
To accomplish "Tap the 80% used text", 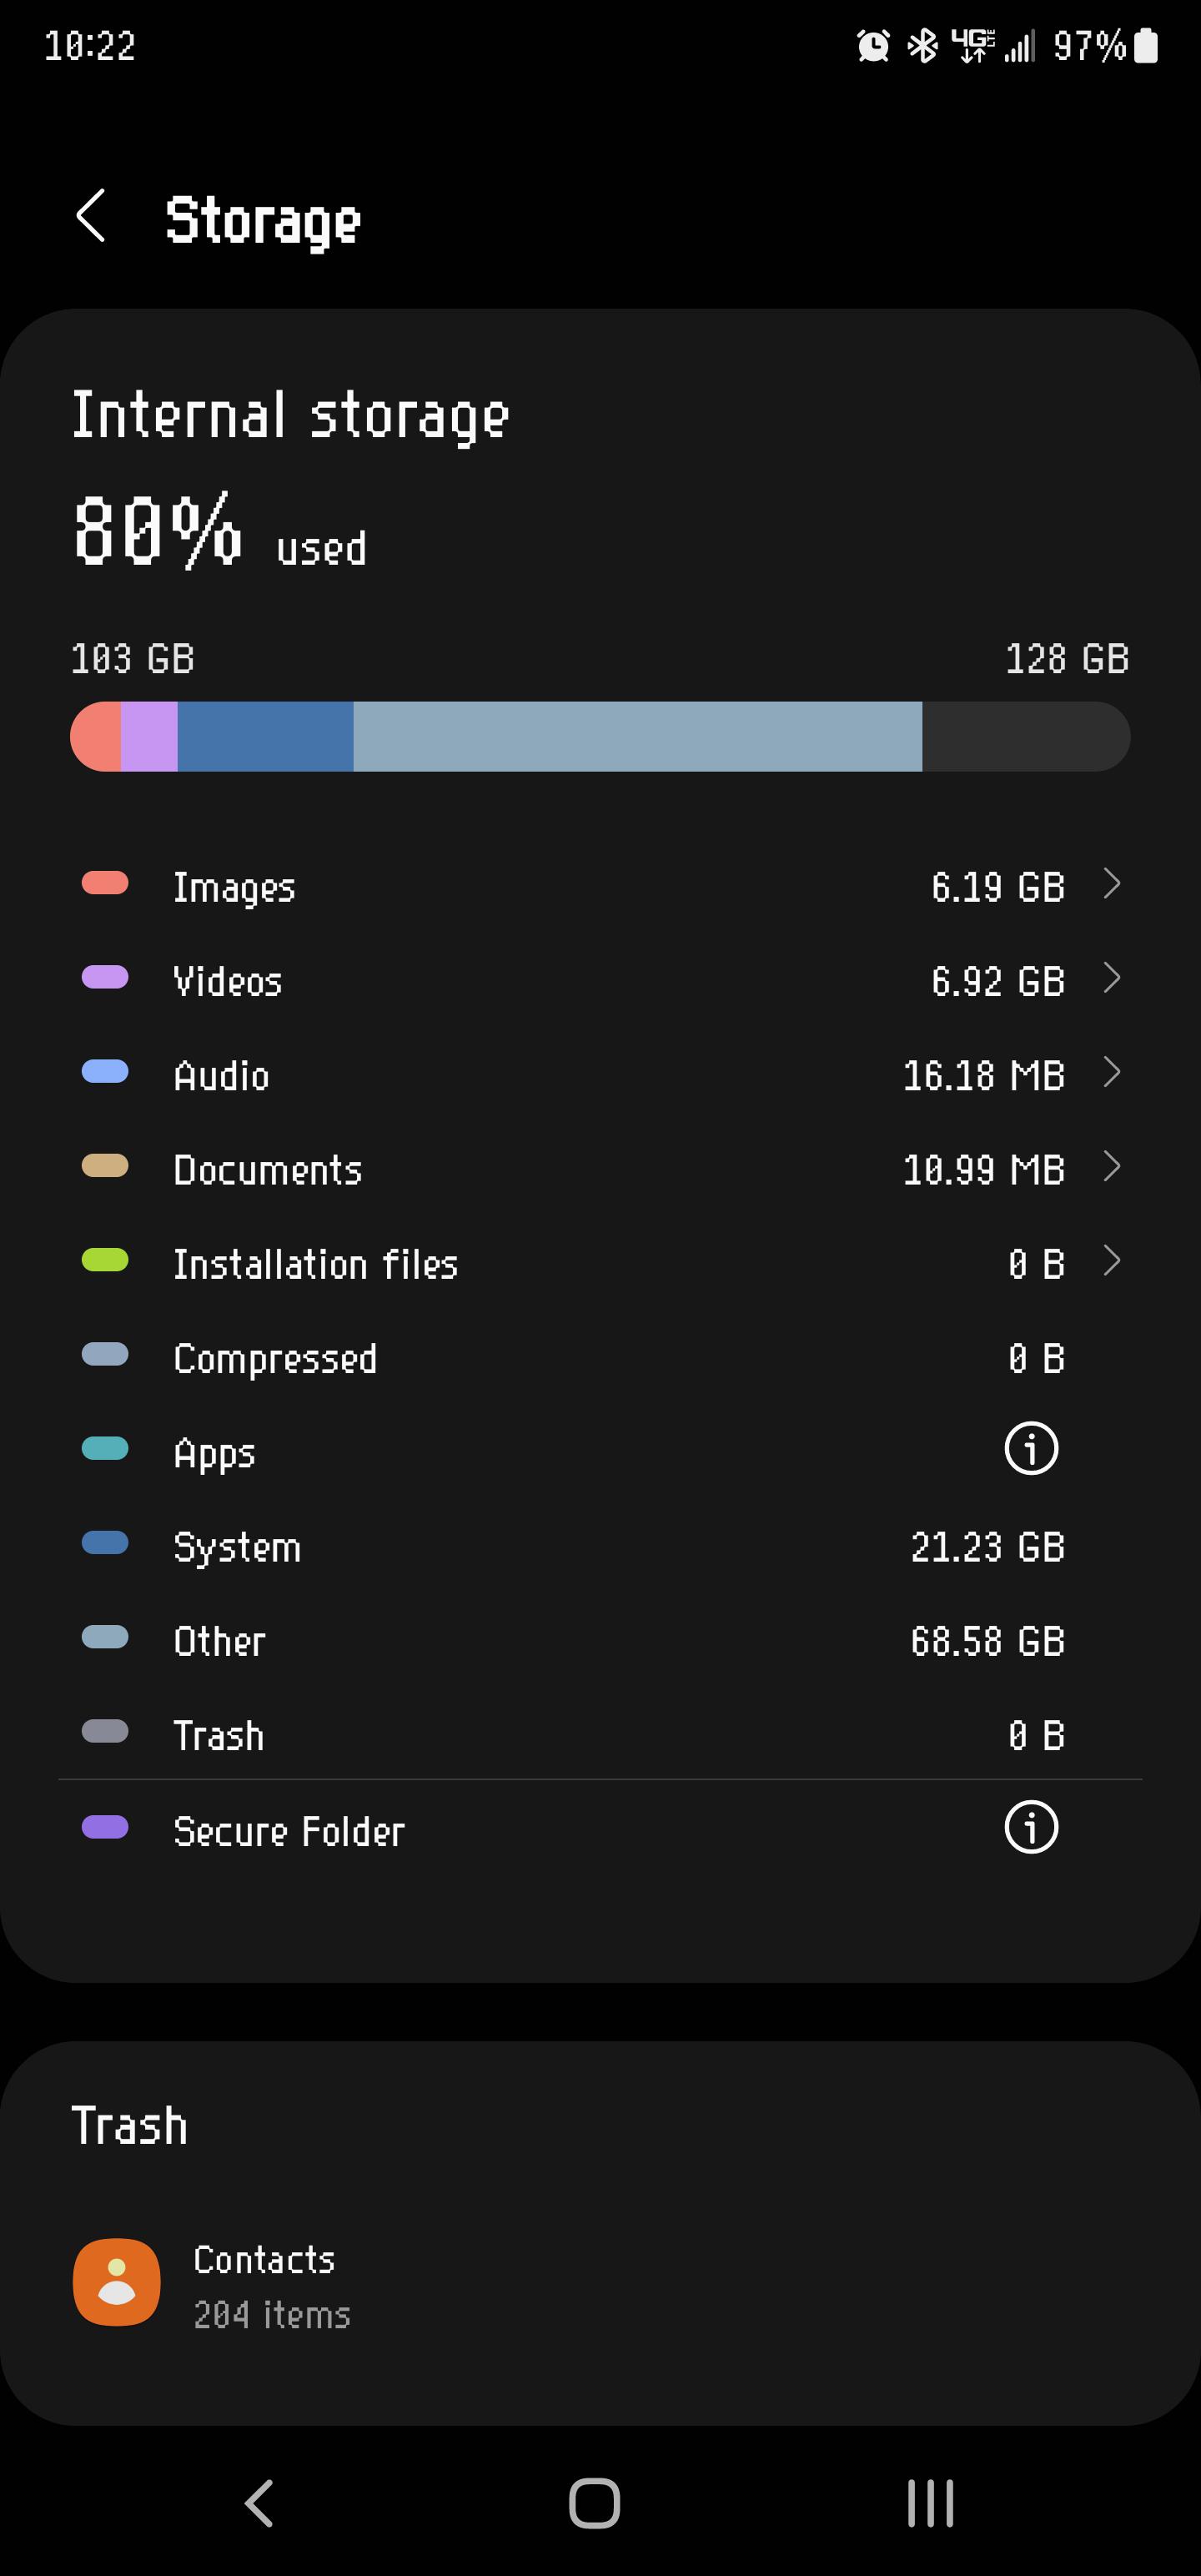I will 220,532.
